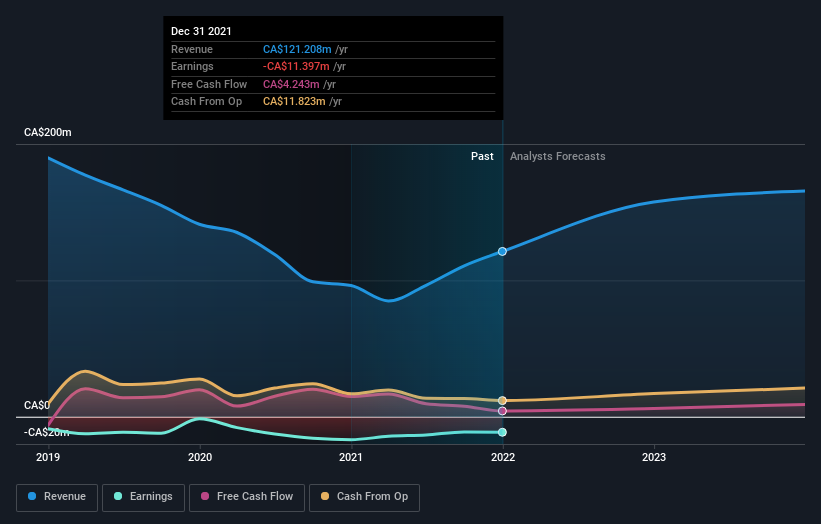Click the blue Revenue legend dot

32,496
